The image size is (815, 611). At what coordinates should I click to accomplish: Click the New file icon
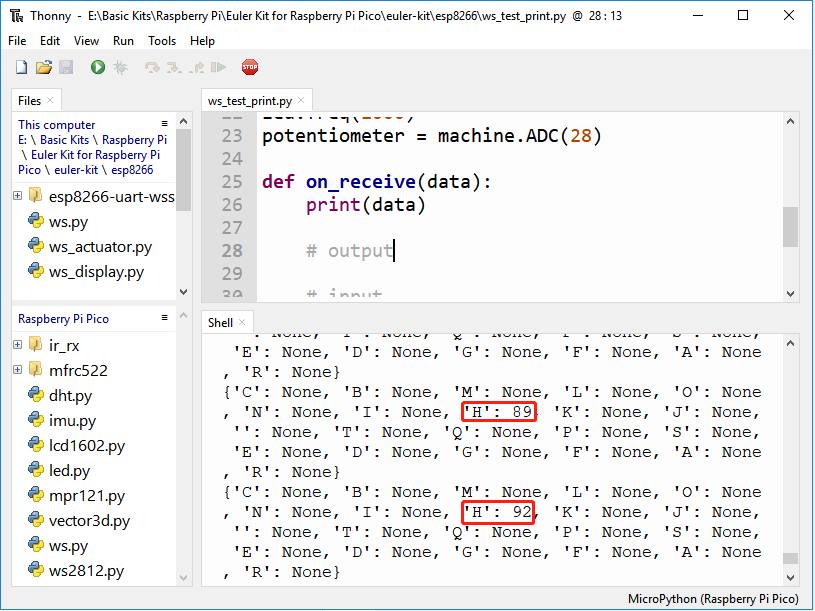pyautogui.click(x=21, y=67)
